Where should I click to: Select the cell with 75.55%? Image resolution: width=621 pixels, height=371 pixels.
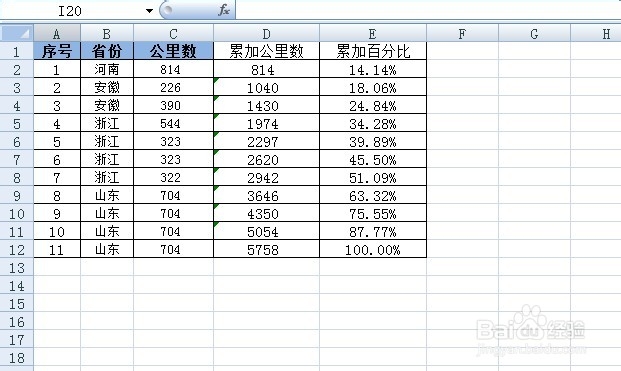(373, 213)
